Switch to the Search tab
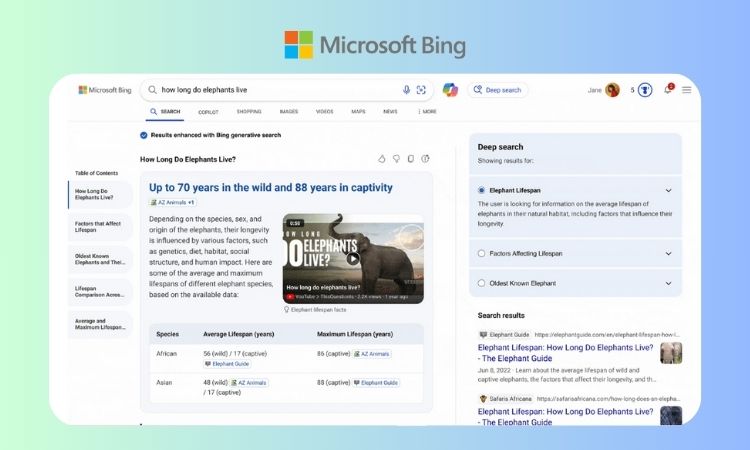The image size is (750, 450). (165, 111)
